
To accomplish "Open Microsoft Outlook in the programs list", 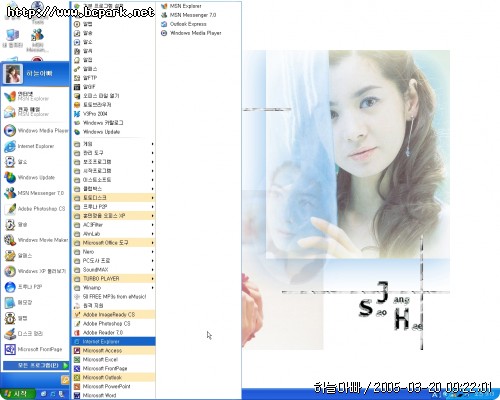I will coord(114,377).
